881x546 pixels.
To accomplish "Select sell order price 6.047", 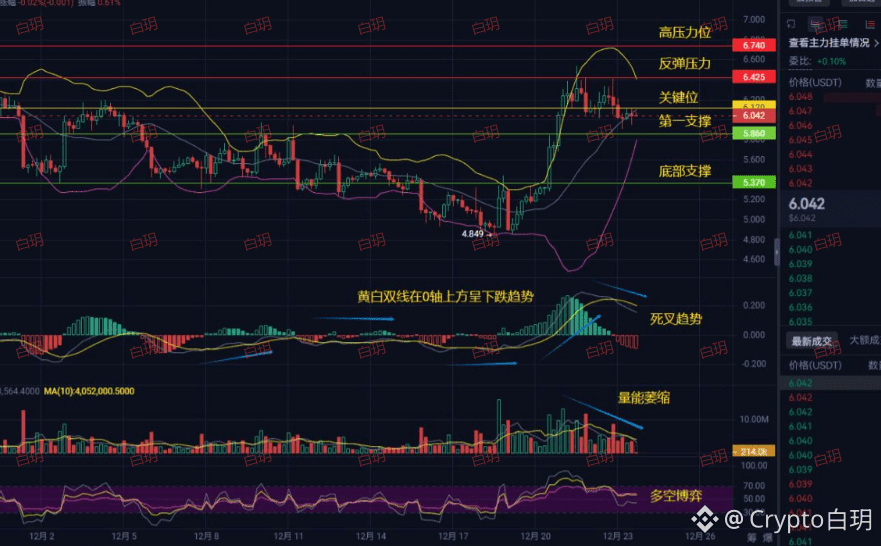I will [800, 111].
